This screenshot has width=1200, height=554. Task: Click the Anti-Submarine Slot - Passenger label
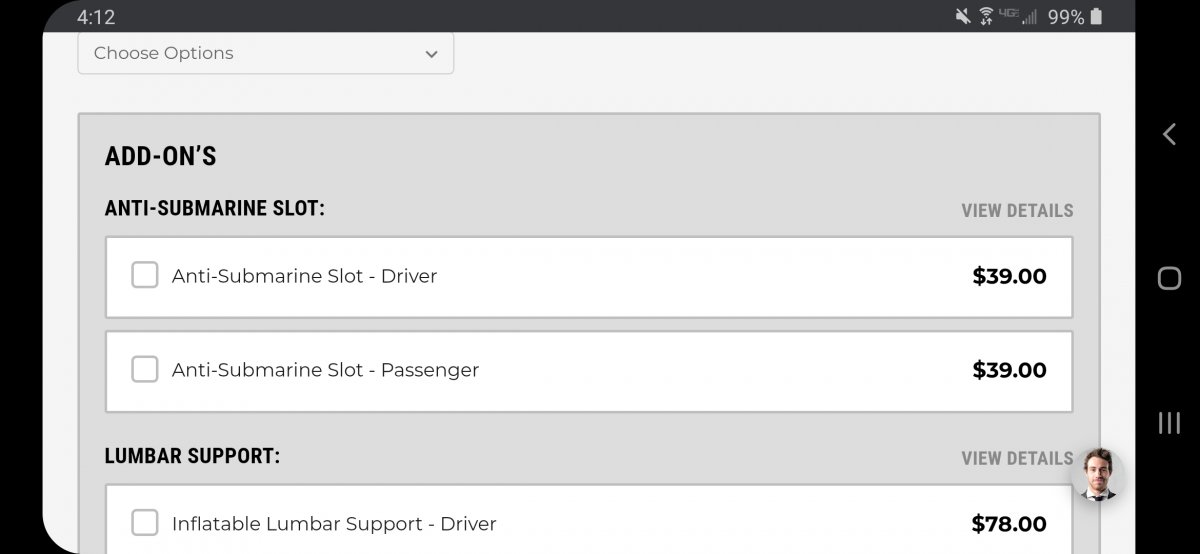pos(325,370)
